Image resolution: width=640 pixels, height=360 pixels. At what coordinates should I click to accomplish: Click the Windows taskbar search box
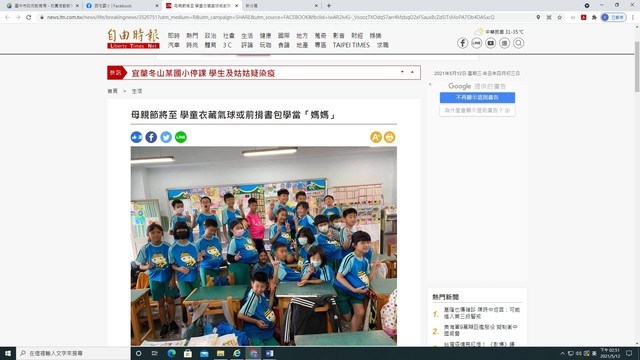point(73,353)
